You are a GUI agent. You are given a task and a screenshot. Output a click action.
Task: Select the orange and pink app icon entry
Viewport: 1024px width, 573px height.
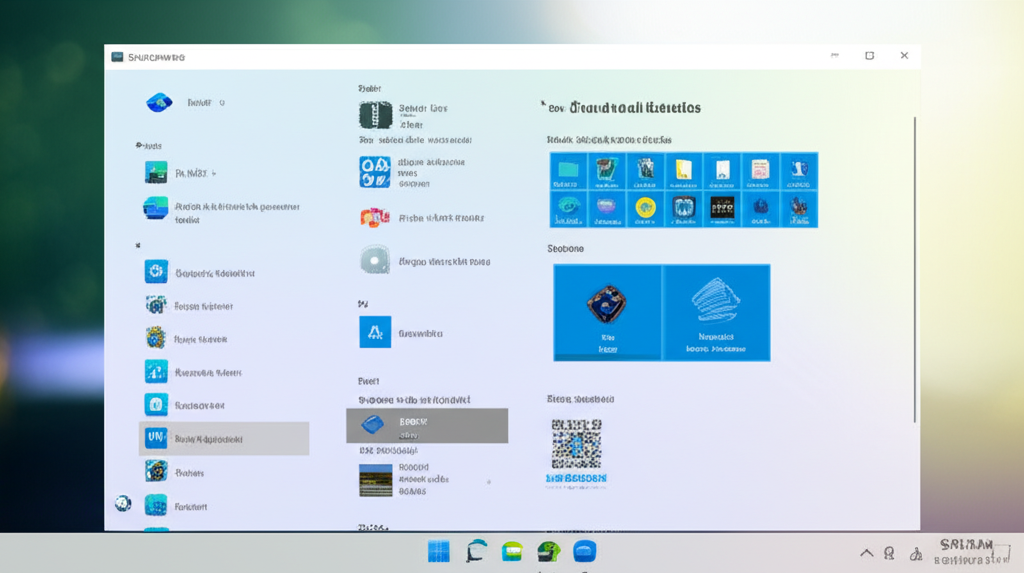coord(375,217)
